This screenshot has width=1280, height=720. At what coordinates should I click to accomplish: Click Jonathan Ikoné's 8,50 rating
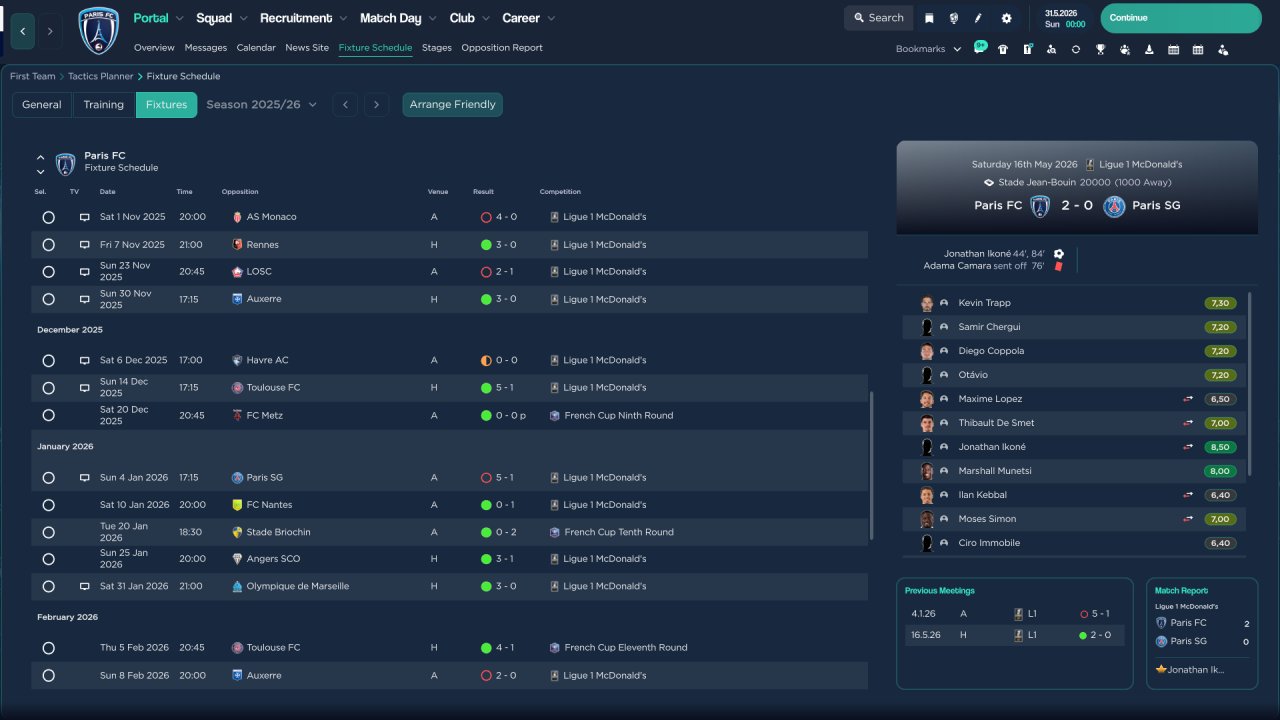tap(1219, 447)
